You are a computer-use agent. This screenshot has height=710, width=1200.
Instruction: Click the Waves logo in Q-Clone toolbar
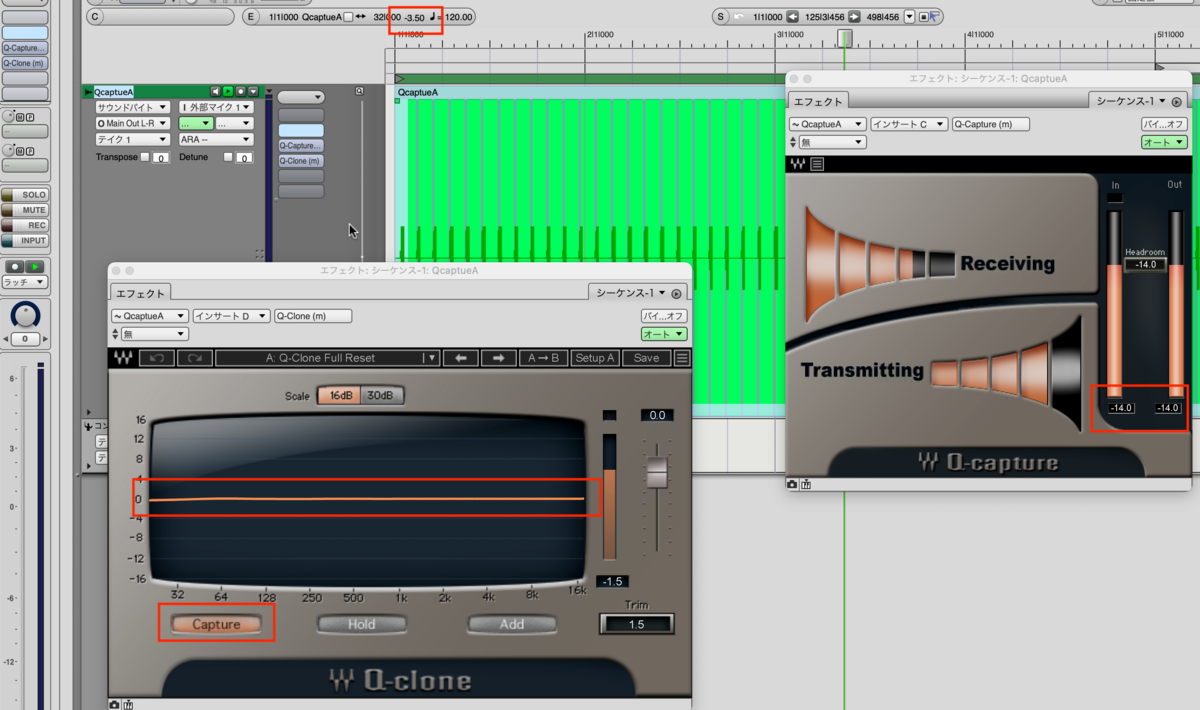pyautogui.click(x=124, y=358)
